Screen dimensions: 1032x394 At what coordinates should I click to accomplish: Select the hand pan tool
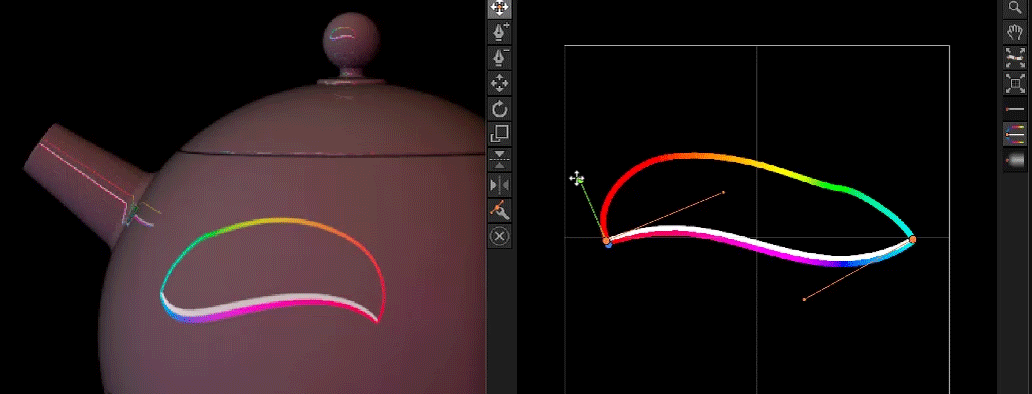[x=1015, y=32]
